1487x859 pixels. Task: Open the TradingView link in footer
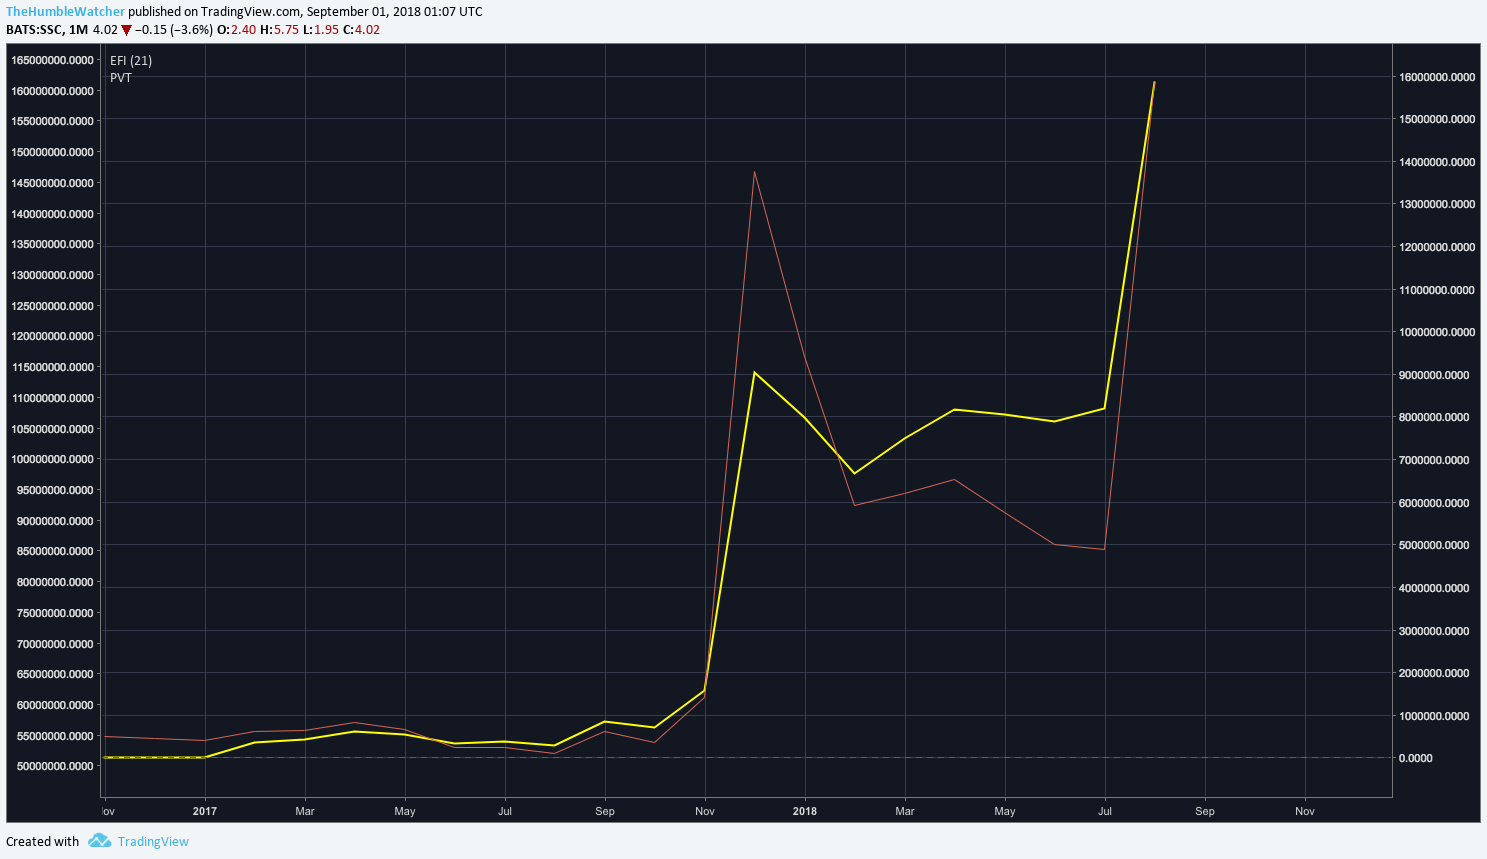[x=153, y=841]
